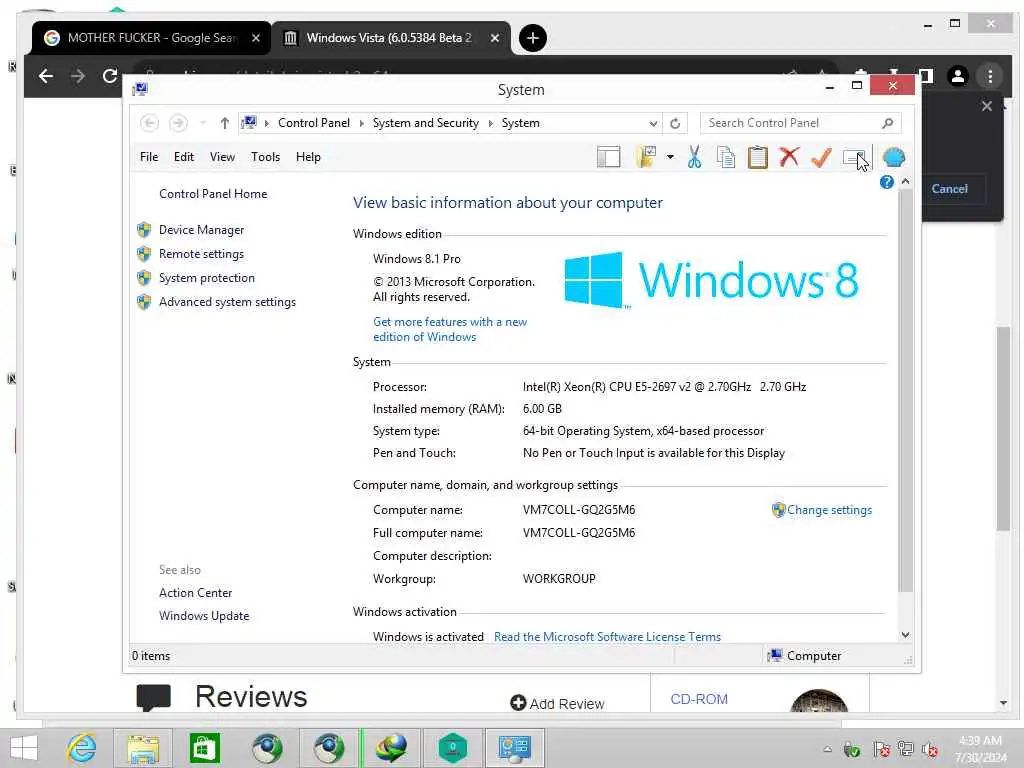Click the layout pane icon in toolbar

[609, 157]
